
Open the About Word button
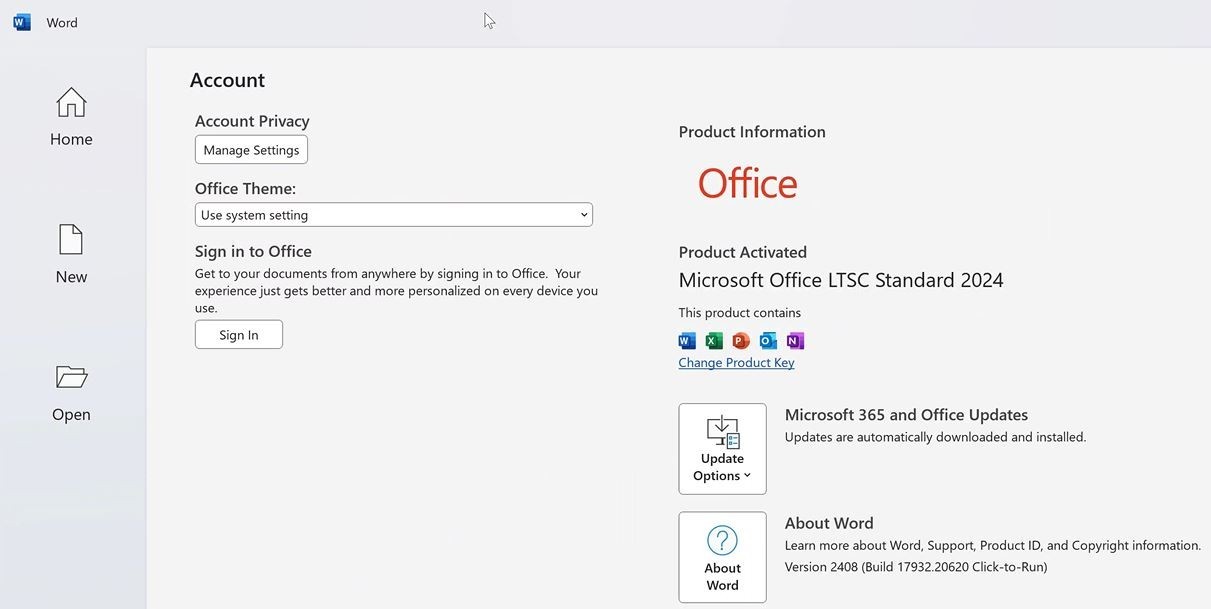722,558
